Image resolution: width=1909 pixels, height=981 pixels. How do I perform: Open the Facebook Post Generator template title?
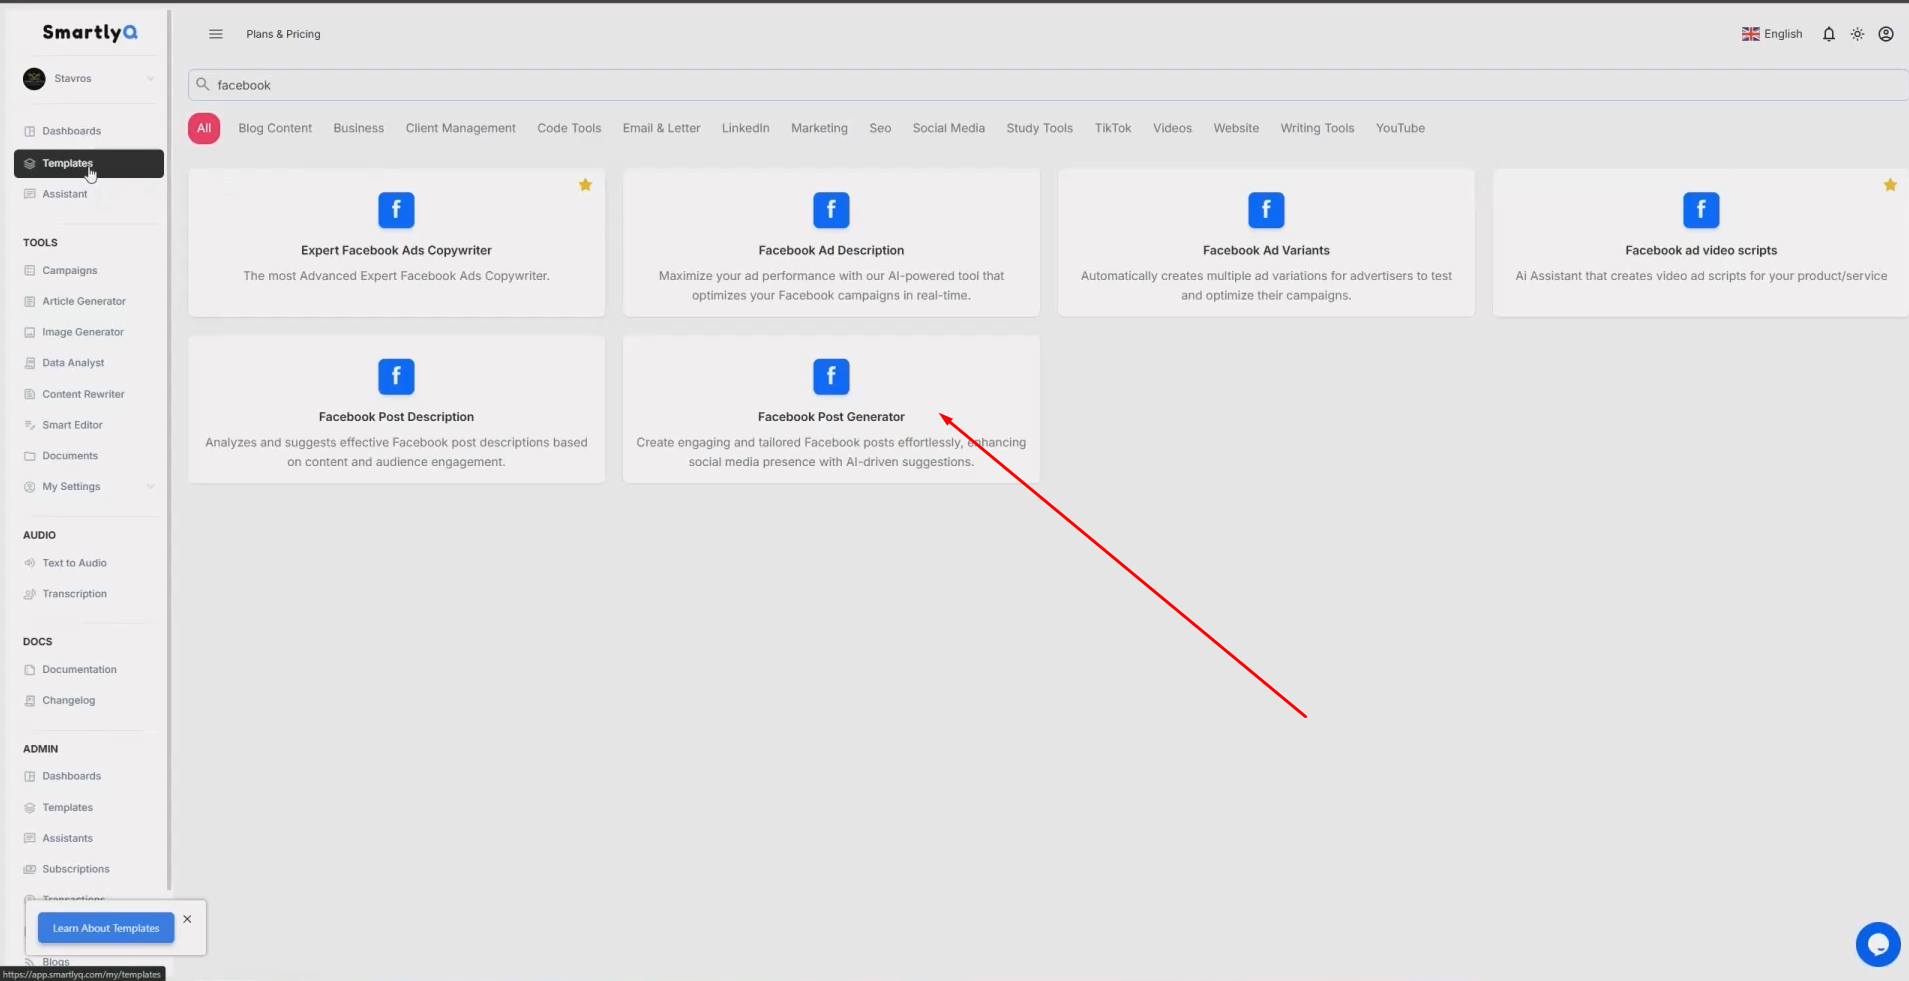(831, 417)
